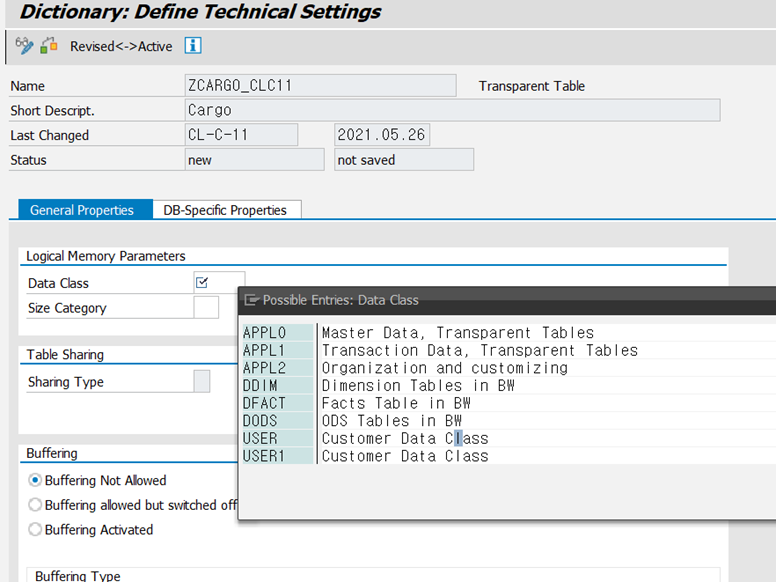Click the Size Category input field
This screenshot has width=776, height=582.
click(206, 307)
